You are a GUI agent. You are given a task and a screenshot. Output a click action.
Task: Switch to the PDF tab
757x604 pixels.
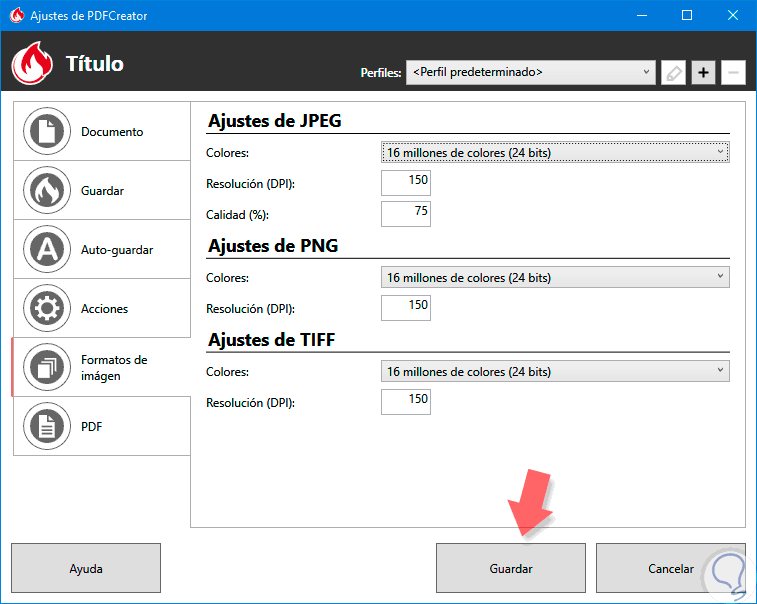tap(102, 426)
